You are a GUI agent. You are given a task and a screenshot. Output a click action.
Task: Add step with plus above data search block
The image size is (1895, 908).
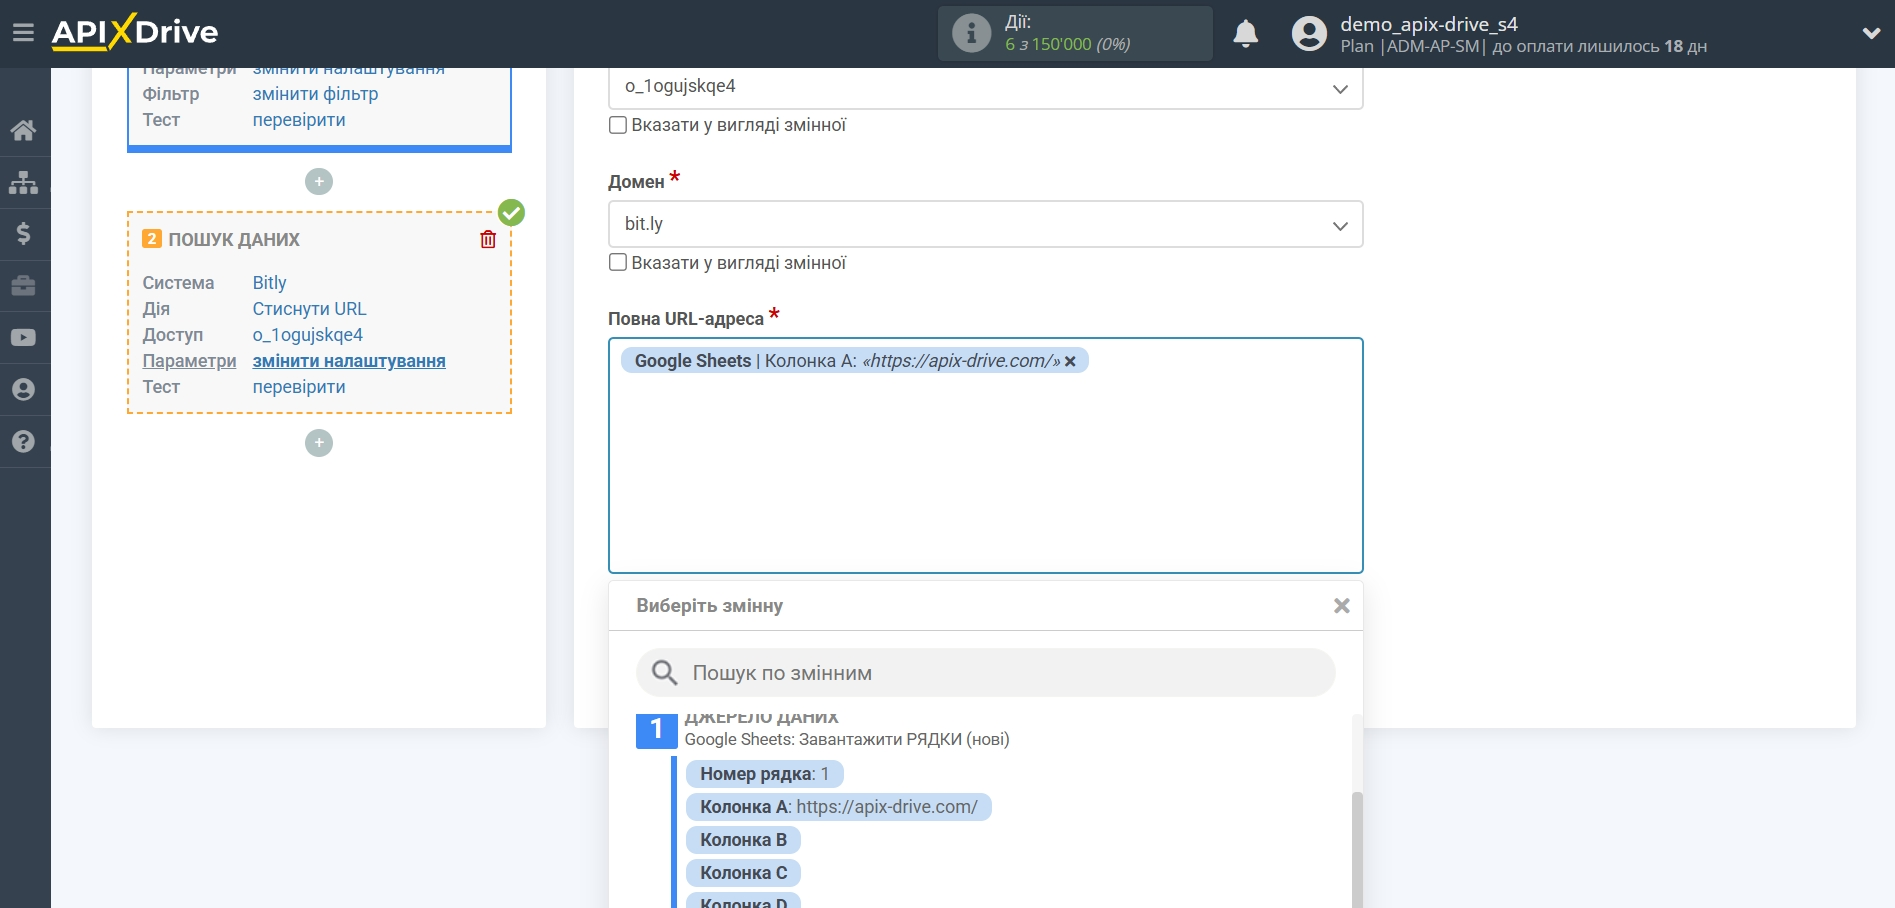[x=319, y=181]
